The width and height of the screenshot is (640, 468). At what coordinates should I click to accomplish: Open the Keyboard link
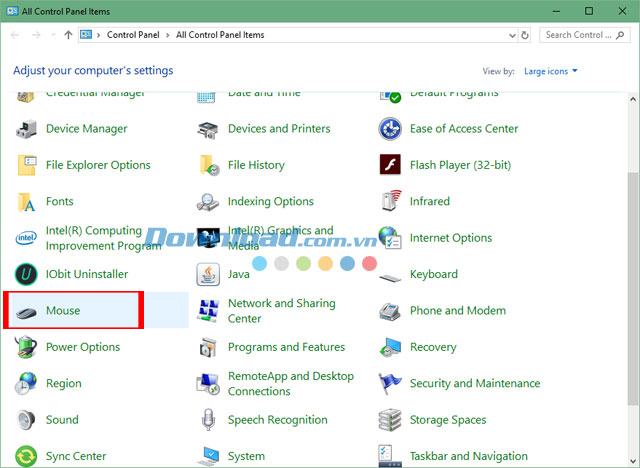[x=434, y=274]
